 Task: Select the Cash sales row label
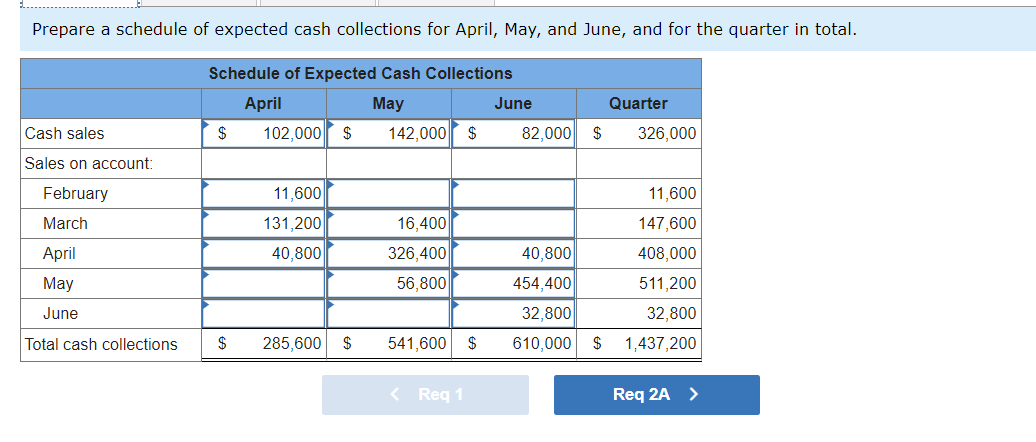64,133
